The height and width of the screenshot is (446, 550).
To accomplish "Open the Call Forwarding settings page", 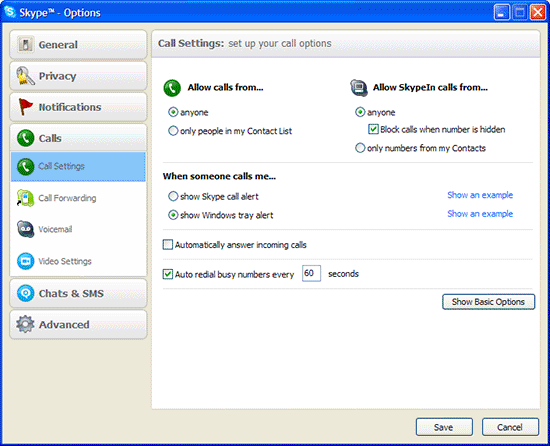I will pos(78,198).
